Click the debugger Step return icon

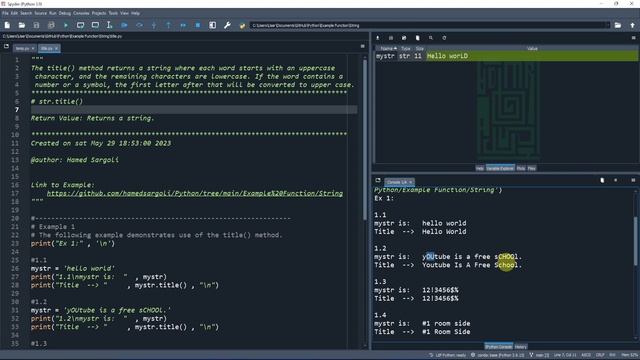point(168,25)
